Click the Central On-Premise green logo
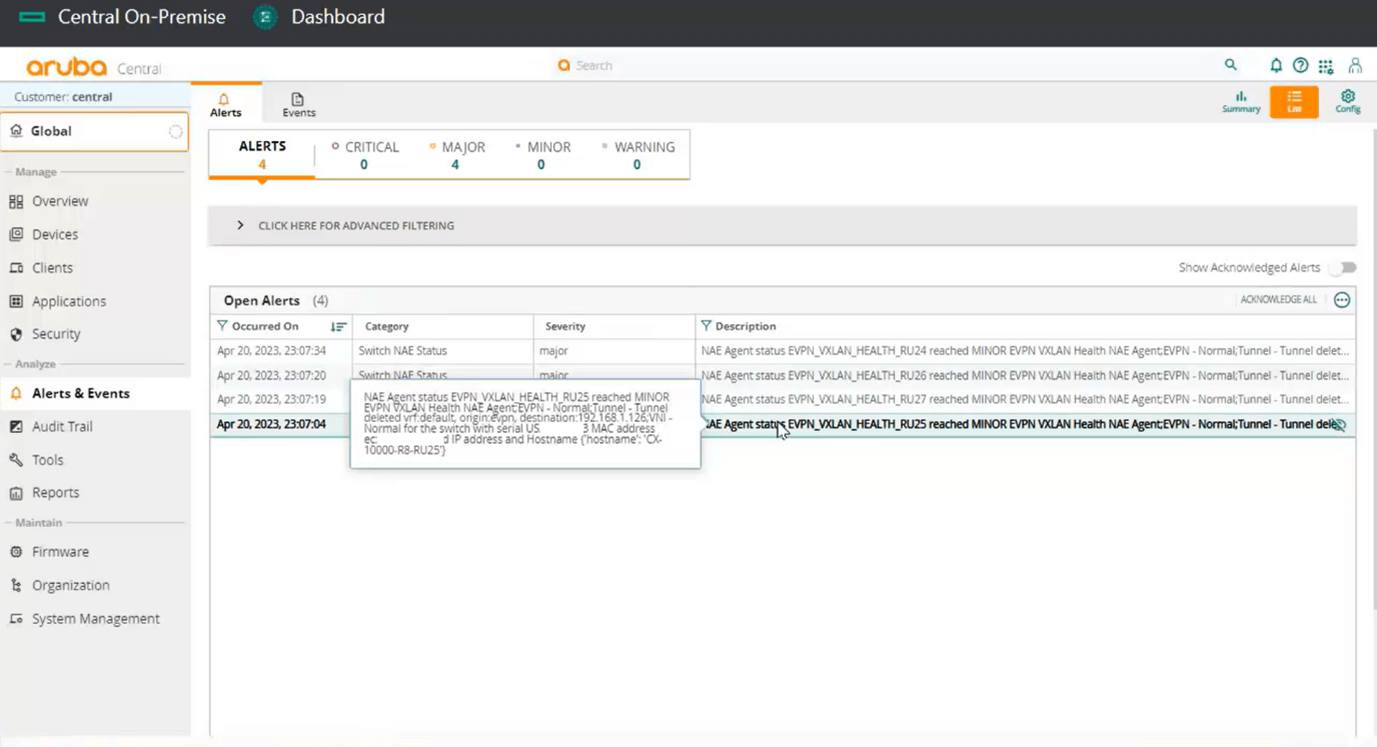The height and width of the screenshot is (747, 1377). point(32,17)
